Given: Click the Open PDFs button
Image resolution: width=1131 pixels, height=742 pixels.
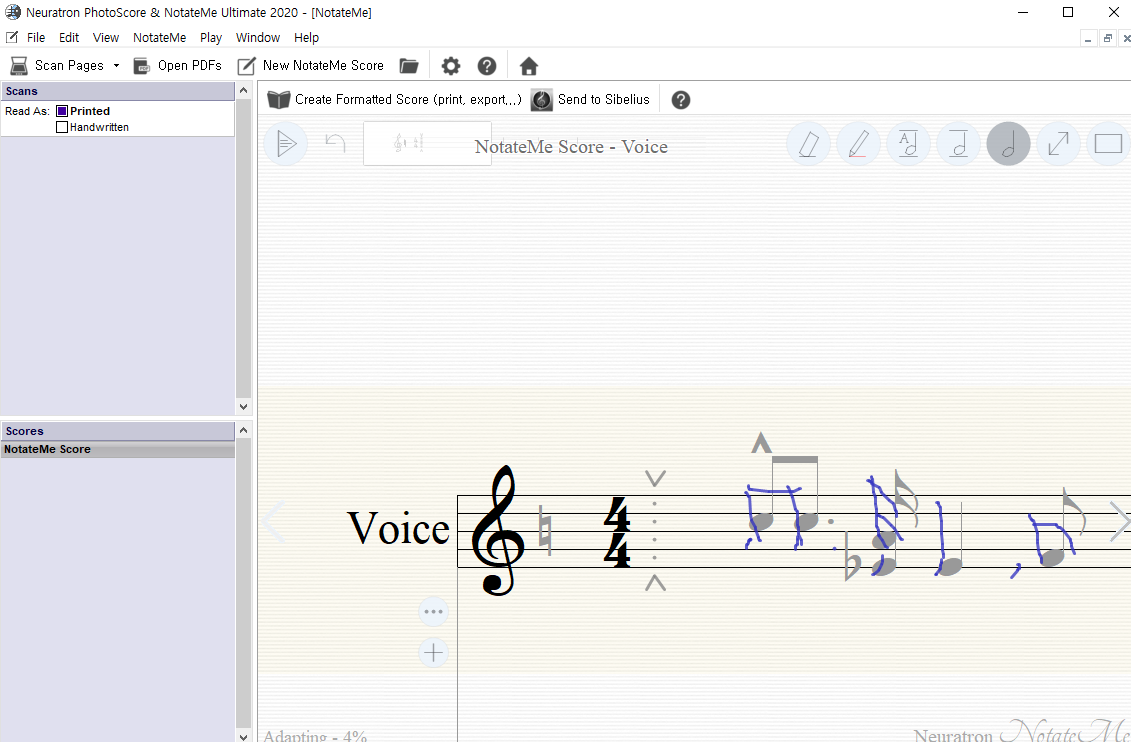Looking at the screenshot, I should (x=177, y=66).
